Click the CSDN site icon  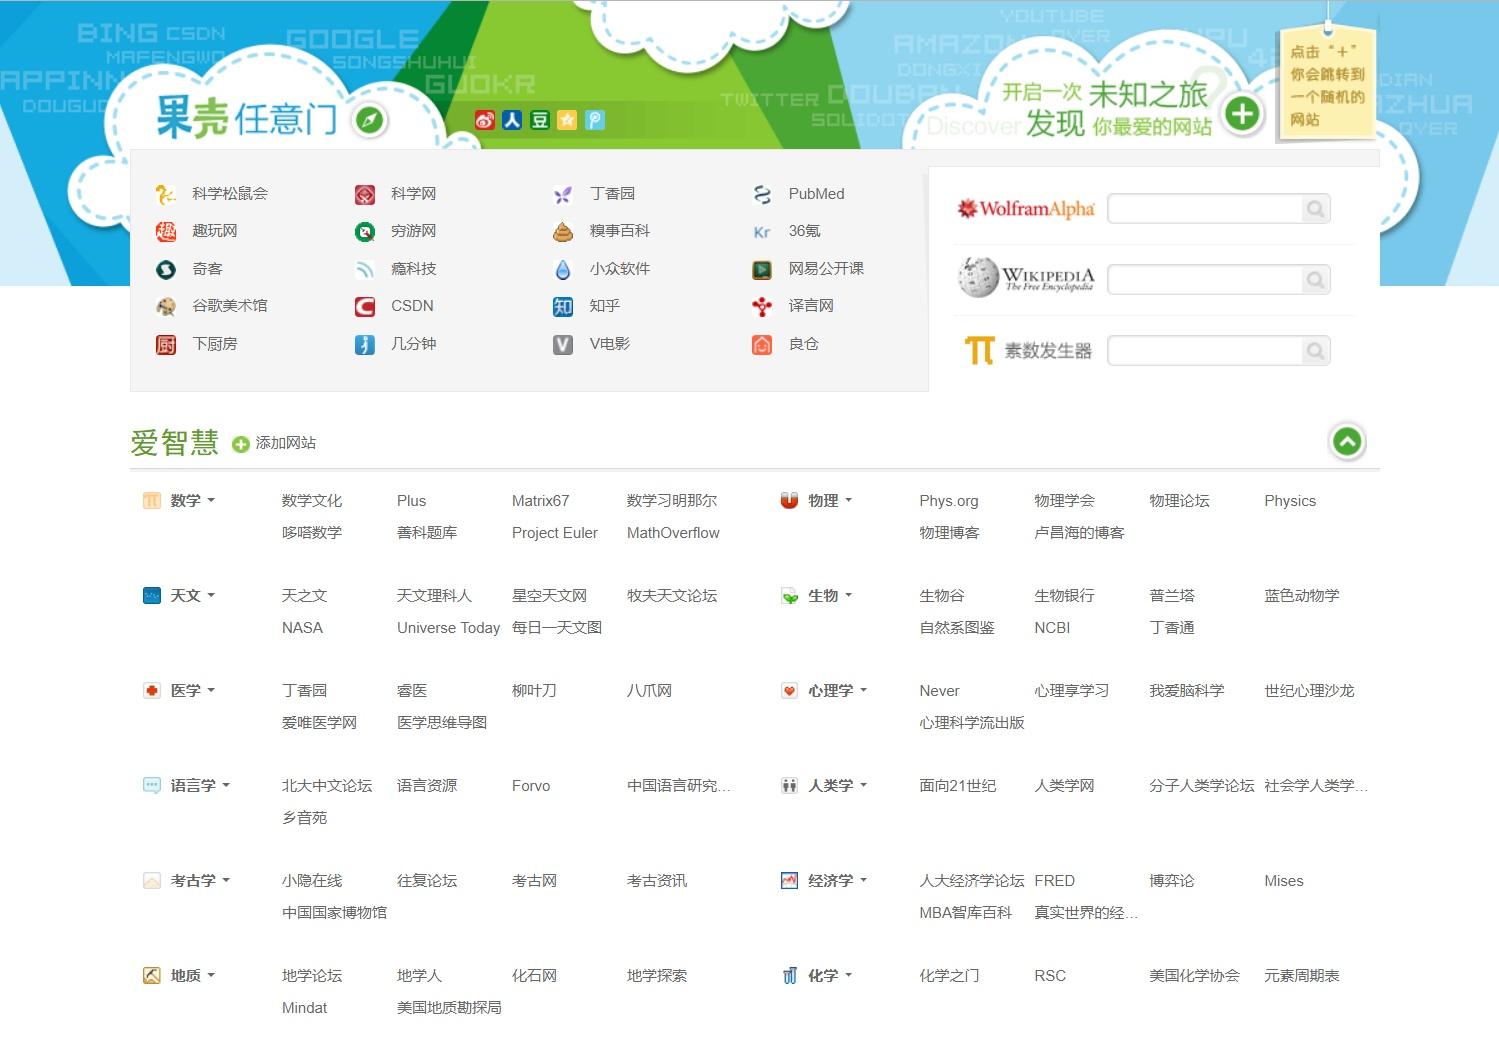point(364,306)
